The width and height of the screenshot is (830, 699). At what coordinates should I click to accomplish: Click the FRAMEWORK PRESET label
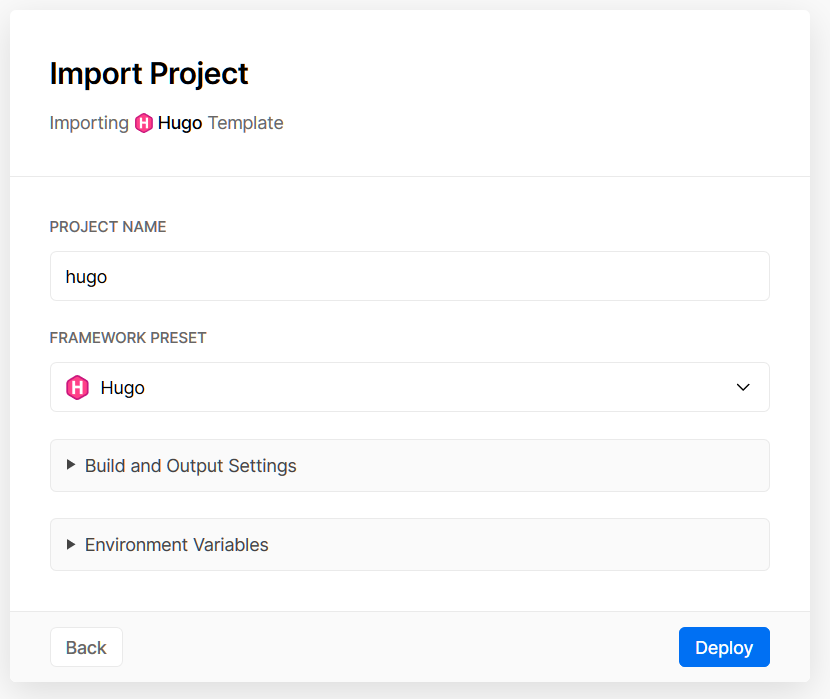click(128, 338)
